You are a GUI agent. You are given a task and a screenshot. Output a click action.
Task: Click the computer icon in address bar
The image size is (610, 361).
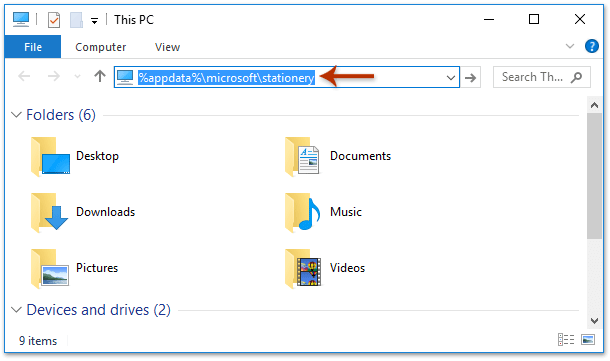coord(125,77)
